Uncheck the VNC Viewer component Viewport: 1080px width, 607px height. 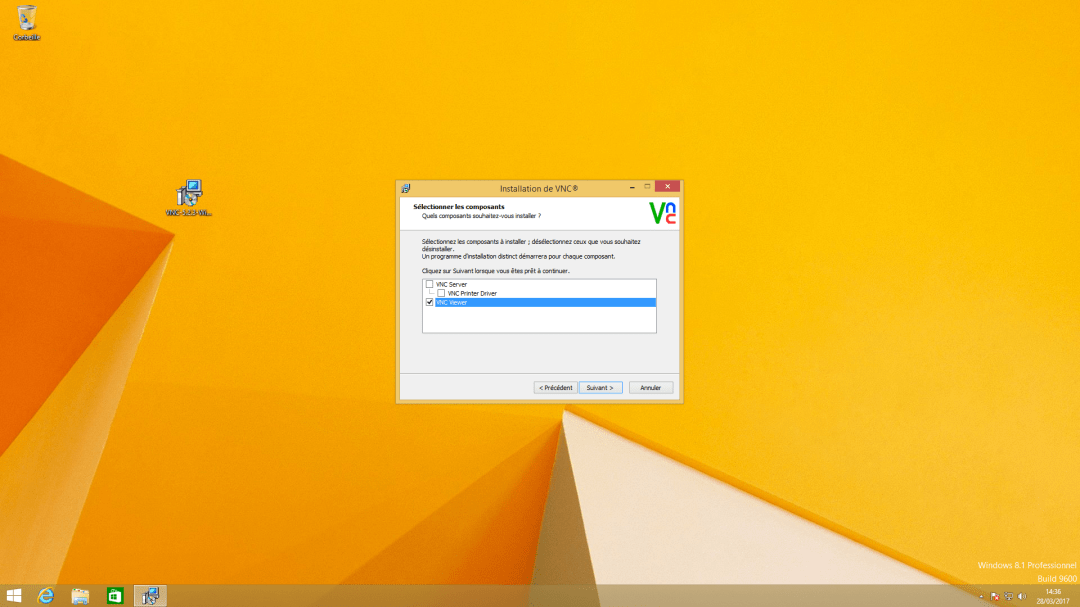[x=429, y=302]
